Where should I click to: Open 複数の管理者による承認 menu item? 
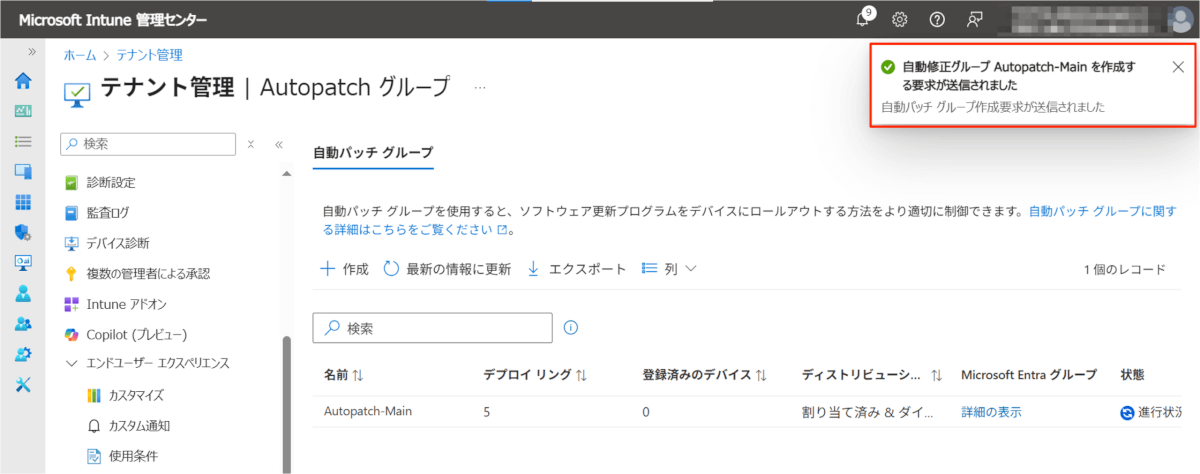(x=148, y=273)
